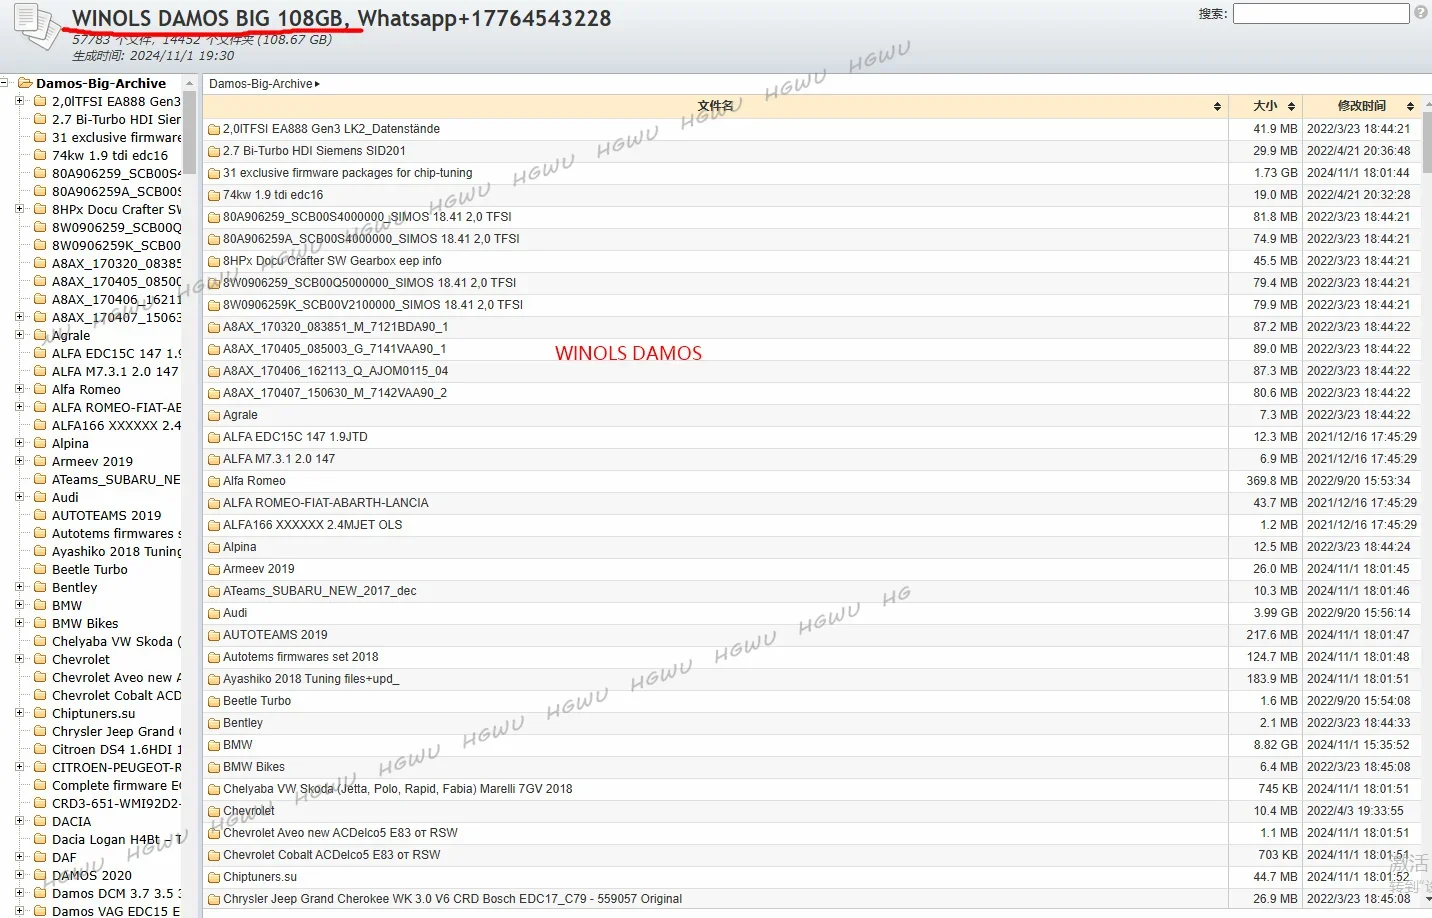Image resolution: width=1432 pixels, height=918 pixels.
Task: Open 'ALFA ROMEO-FIAT-ABARTH-LANCIA' folder link
Action: point(326,503)
